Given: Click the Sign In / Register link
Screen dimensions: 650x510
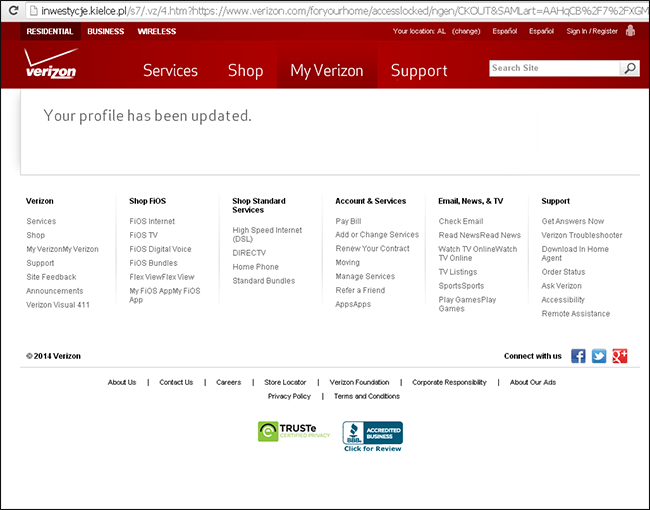Looking at the screenshot, I should [x=592, y=31].
